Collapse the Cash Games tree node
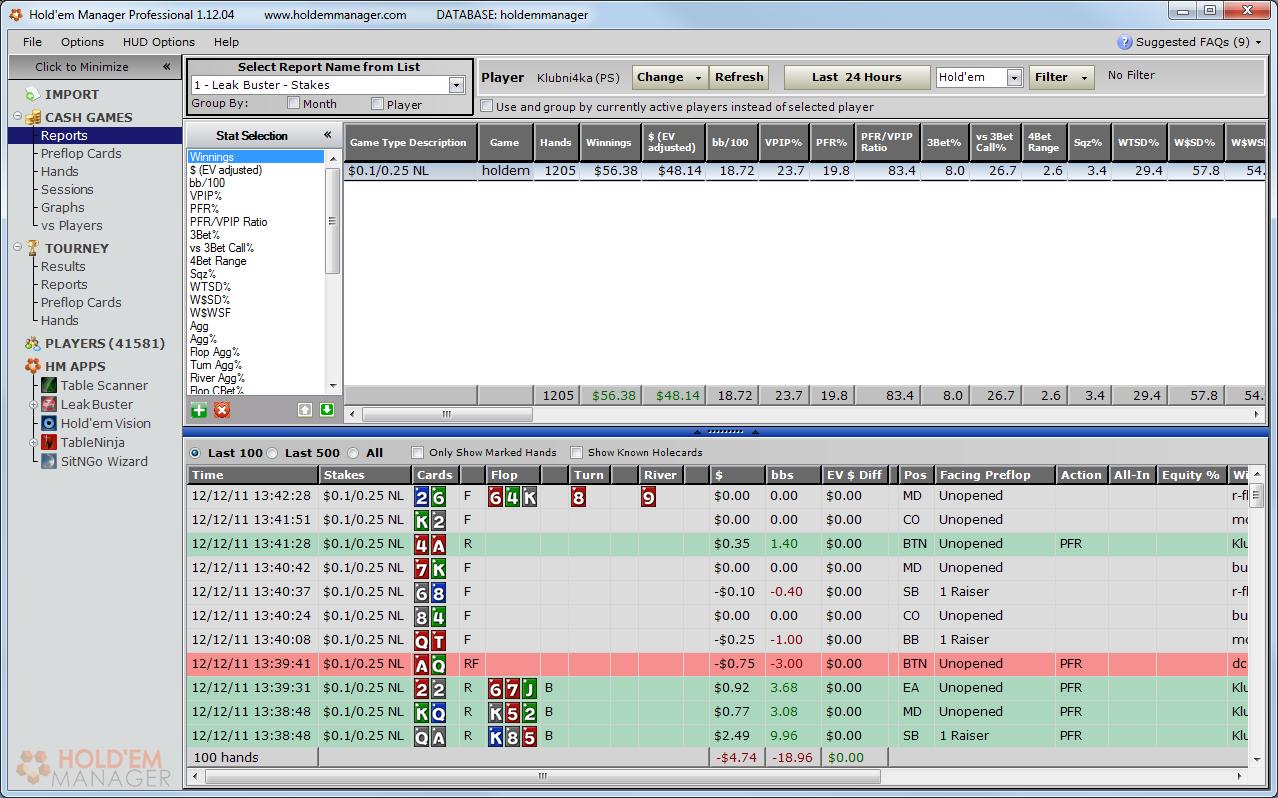This screenshot has height=798, width=1278. click(x=18, y=117)
